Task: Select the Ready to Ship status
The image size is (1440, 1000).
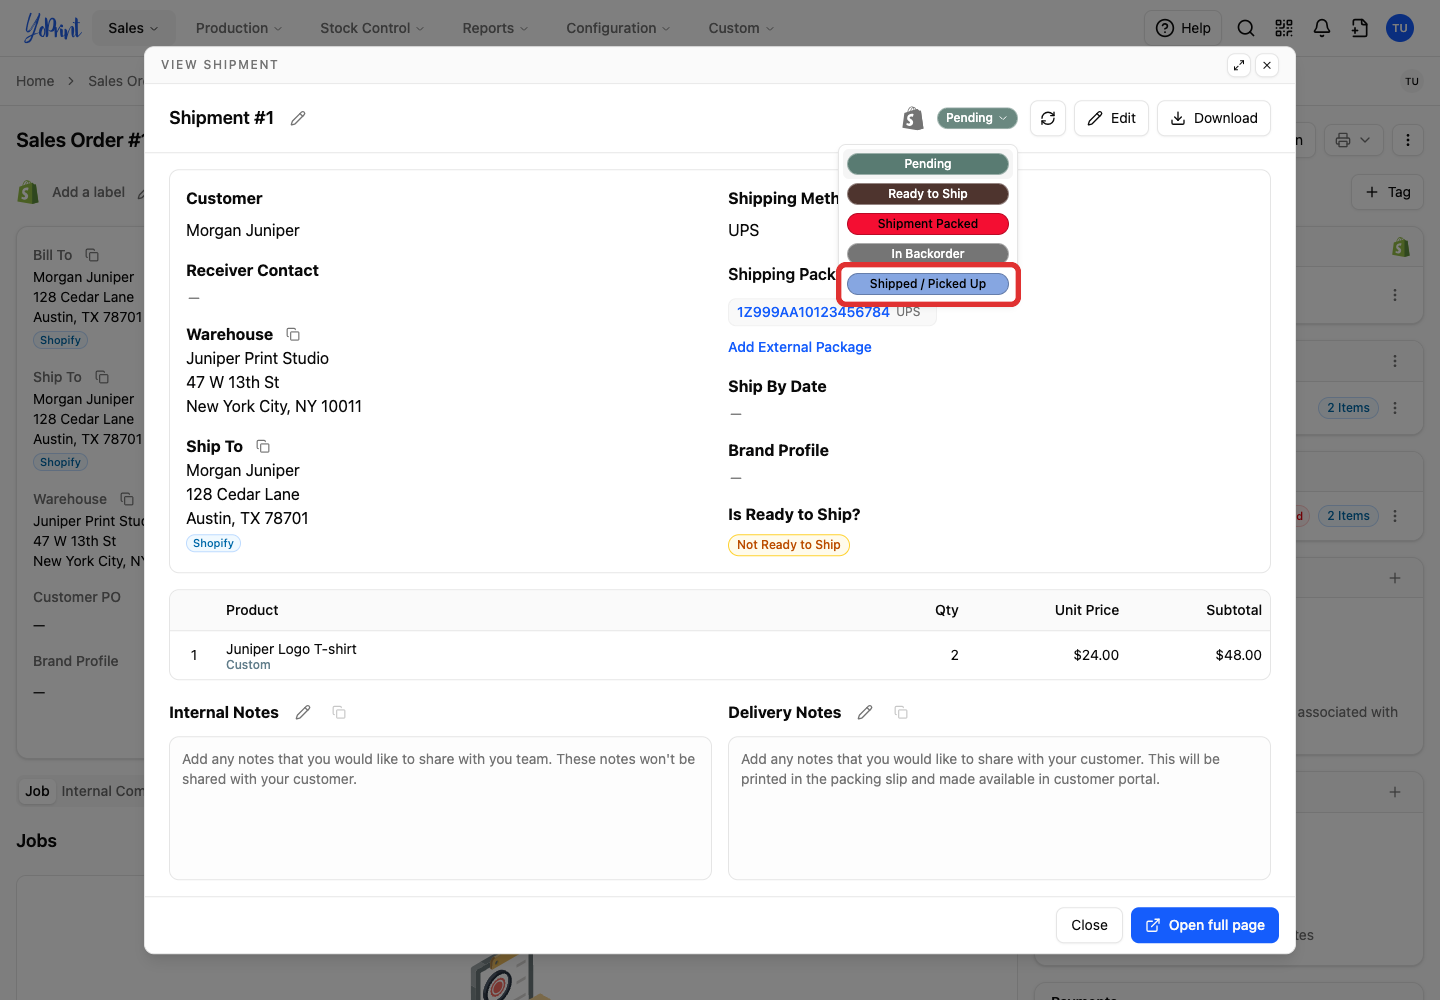Action: (x=928, y=194)
